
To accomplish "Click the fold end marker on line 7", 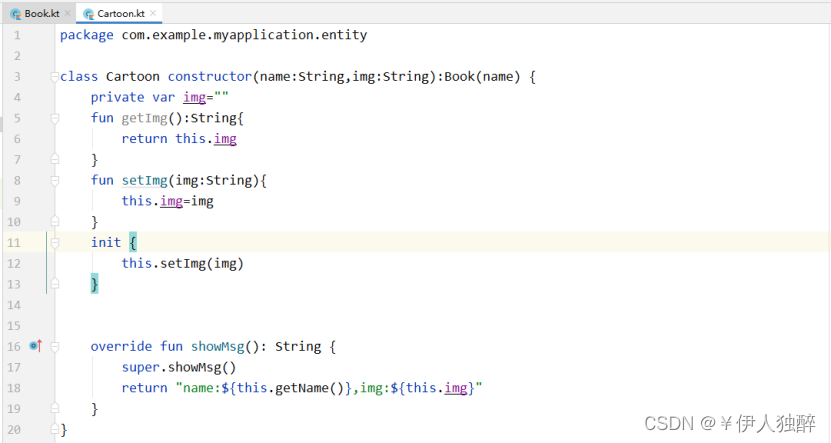I will pyautogui.click(x=55, y=159).
